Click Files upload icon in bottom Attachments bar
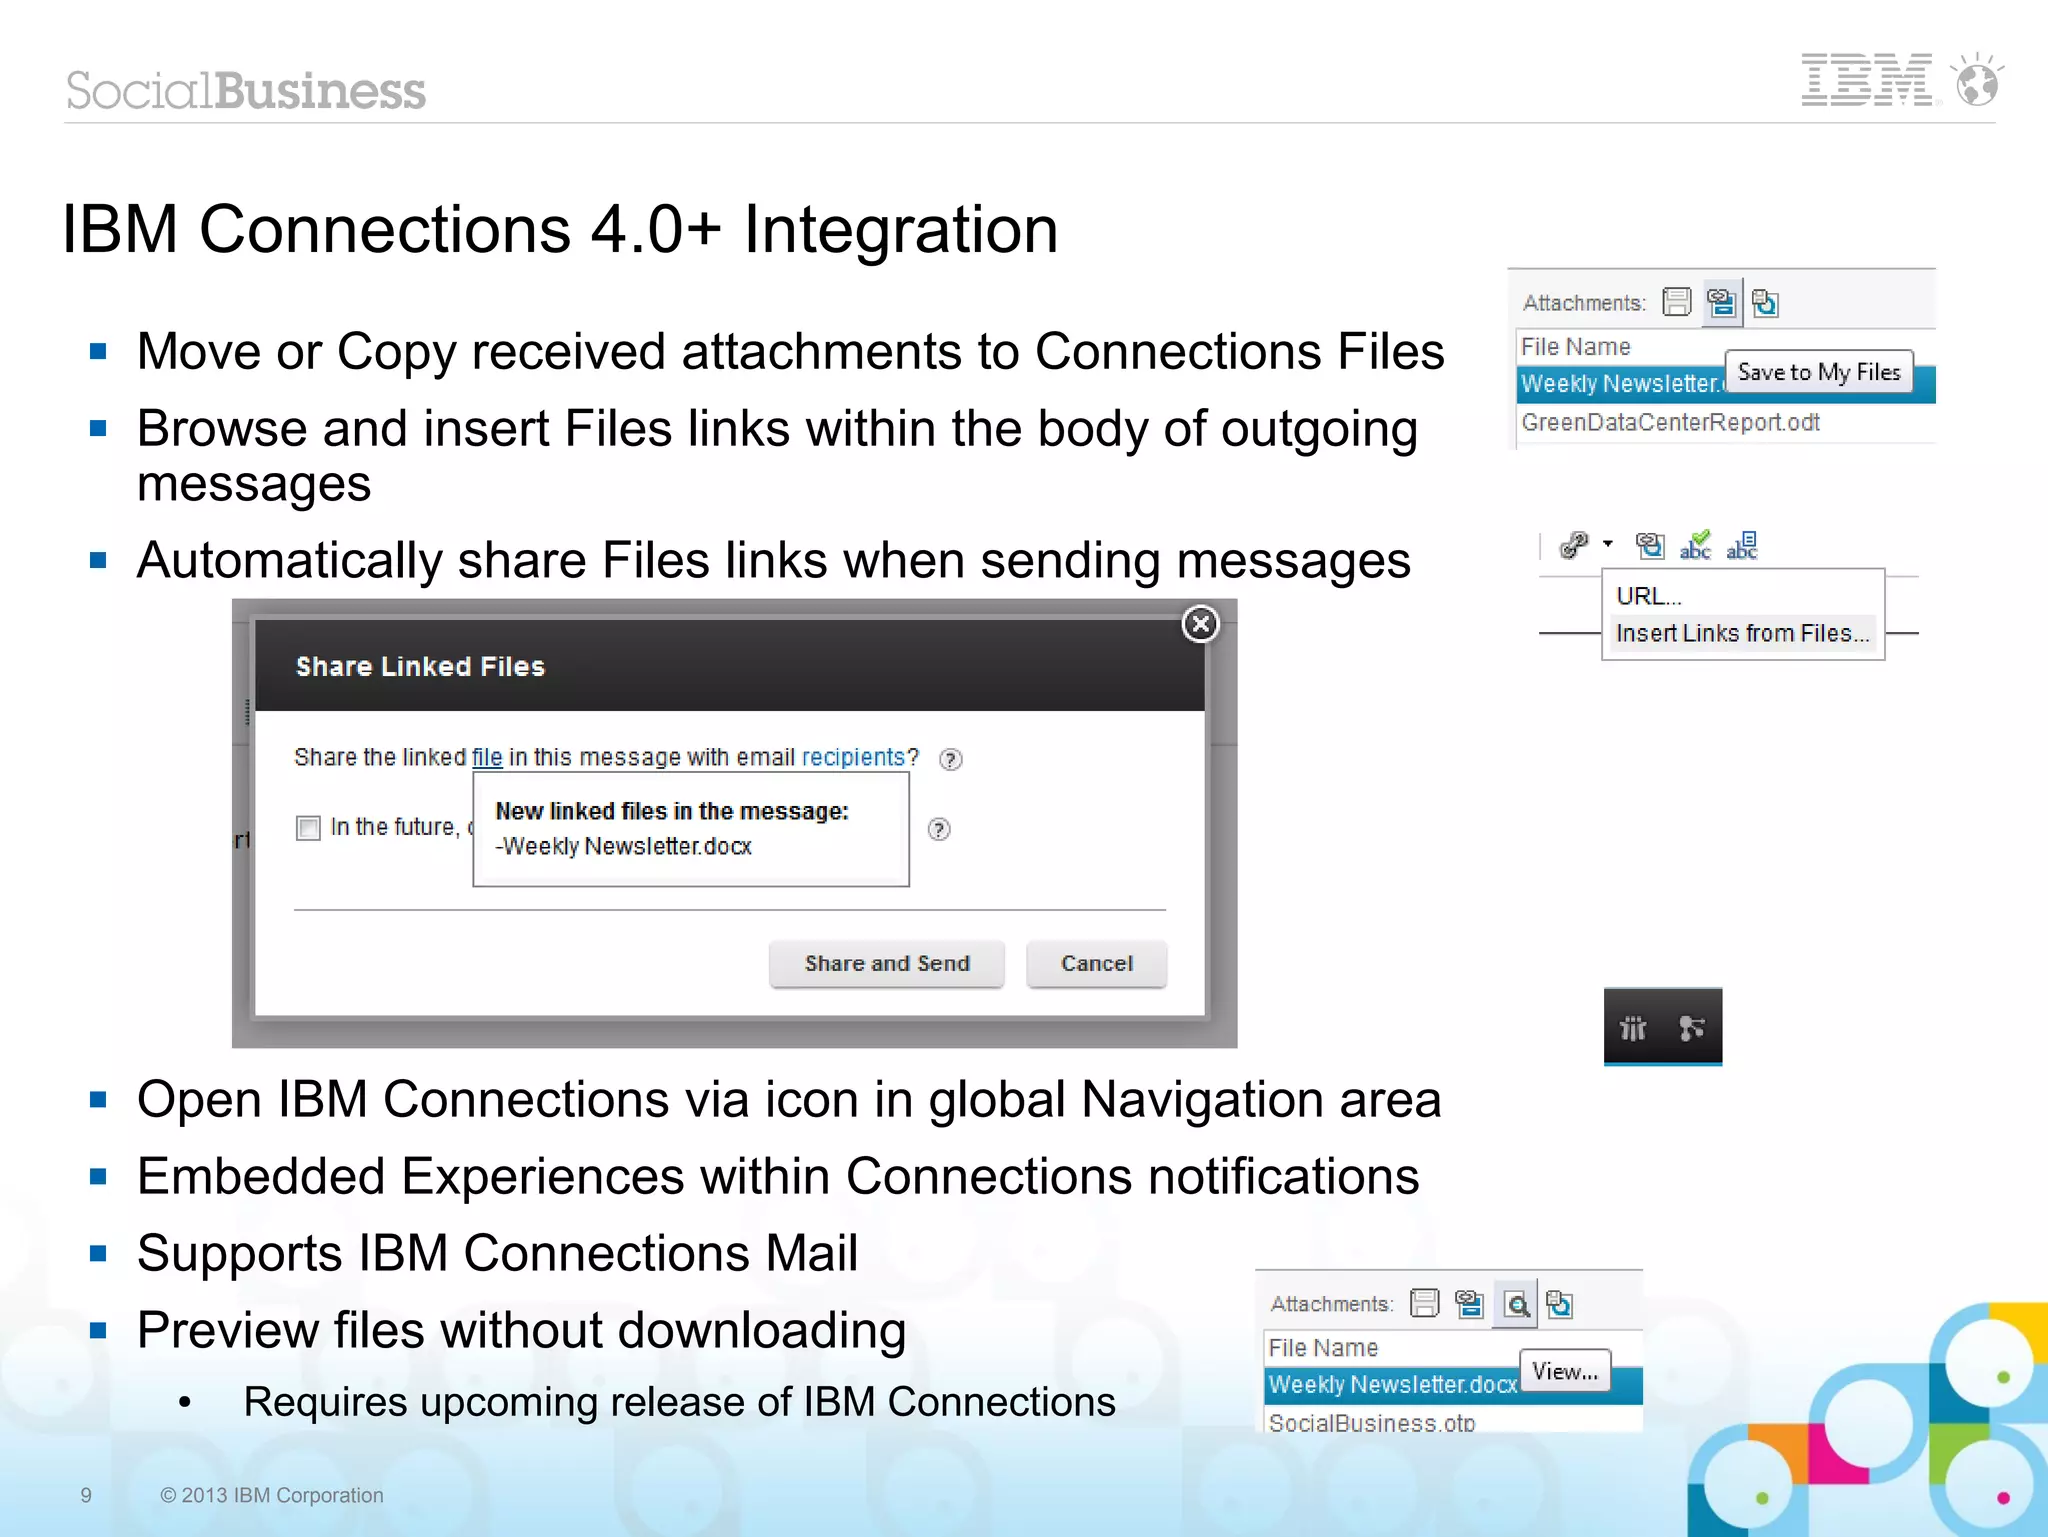This screenshot has height=1537, width=2048. tap(1469, 1304)
